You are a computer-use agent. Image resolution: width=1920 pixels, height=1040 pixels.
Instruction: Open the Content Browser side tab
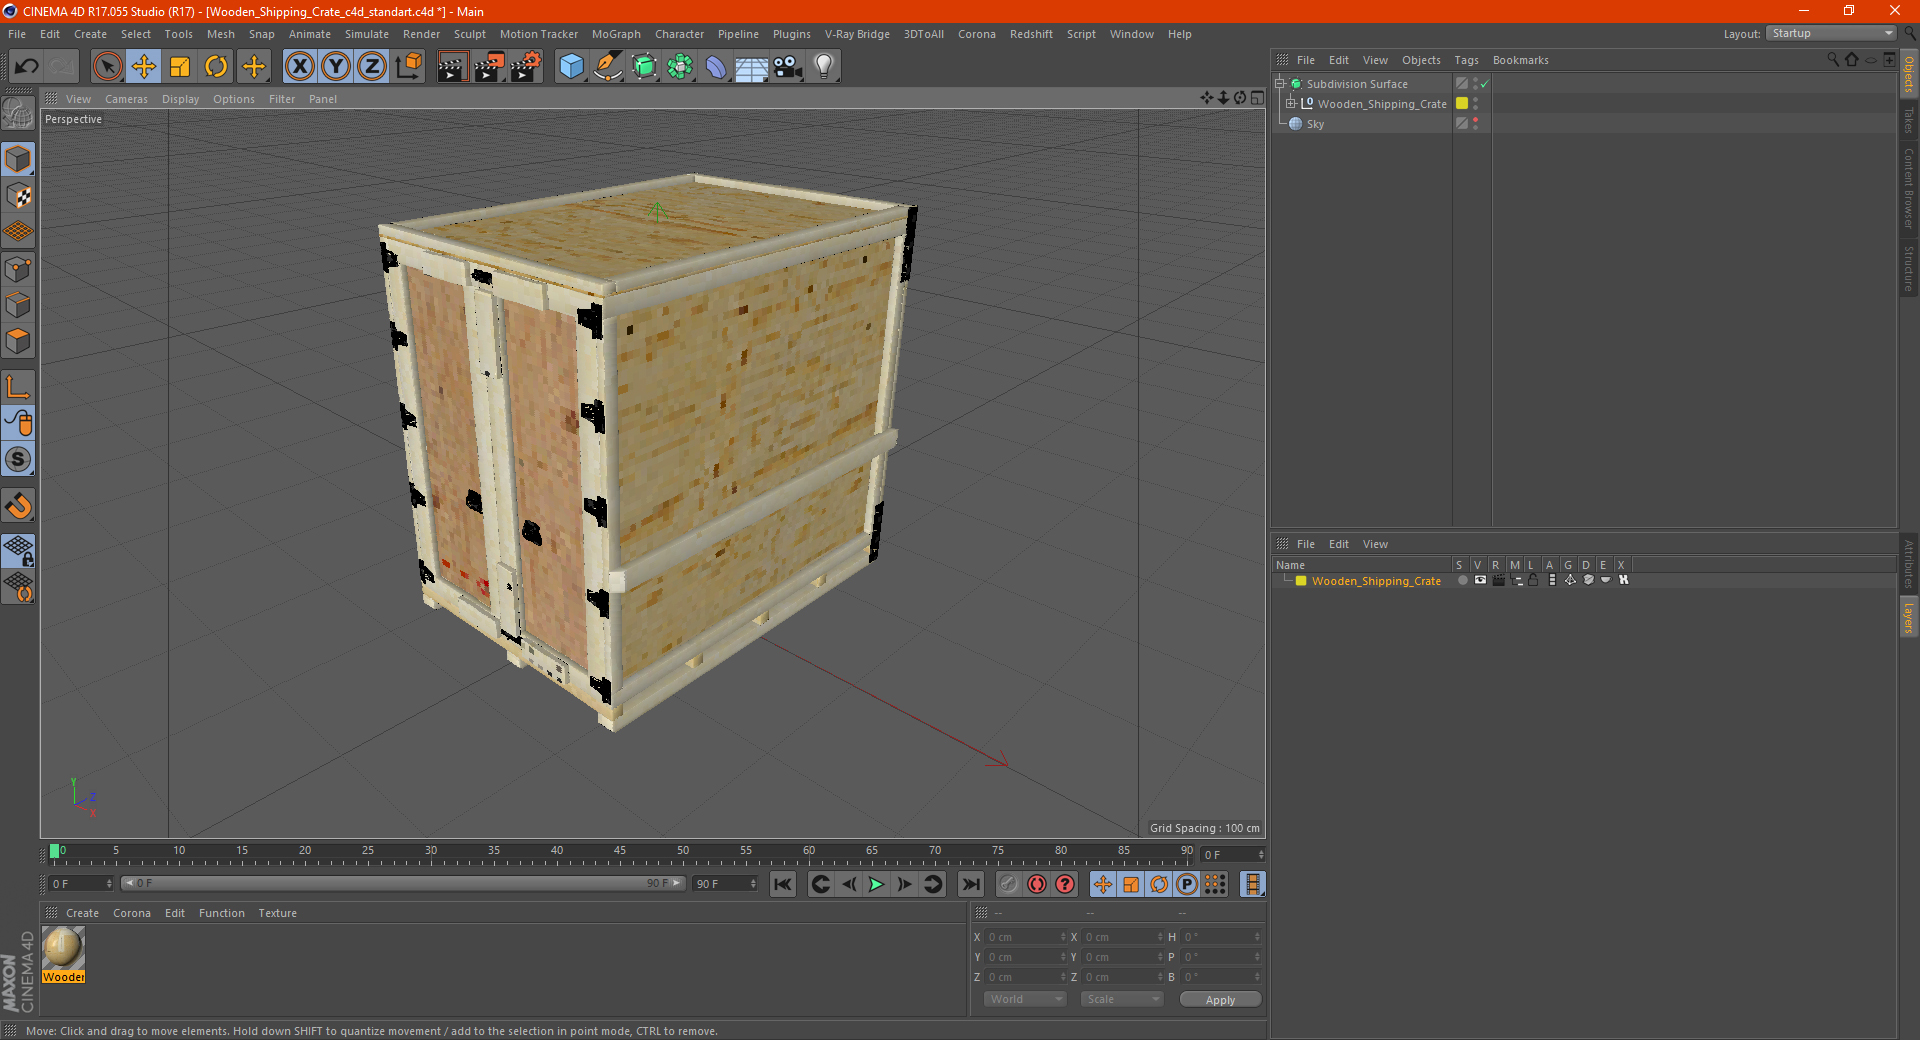pyautogui.click(x=1909, y=188)
